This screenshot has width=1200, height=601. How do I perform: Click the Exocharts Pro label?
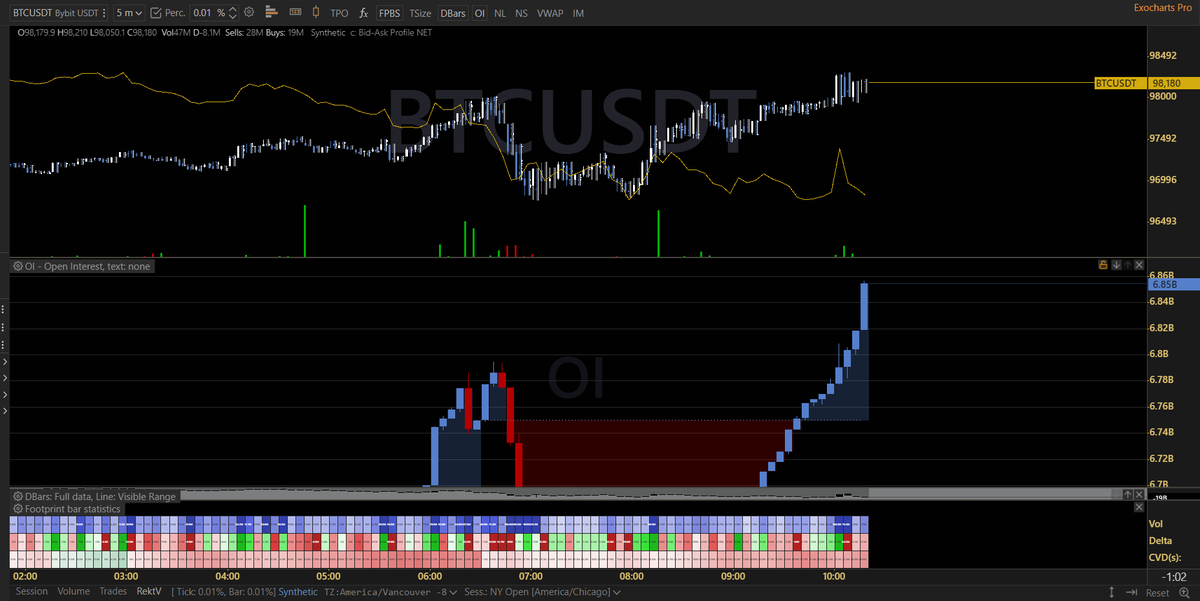tap(1163, 7)
